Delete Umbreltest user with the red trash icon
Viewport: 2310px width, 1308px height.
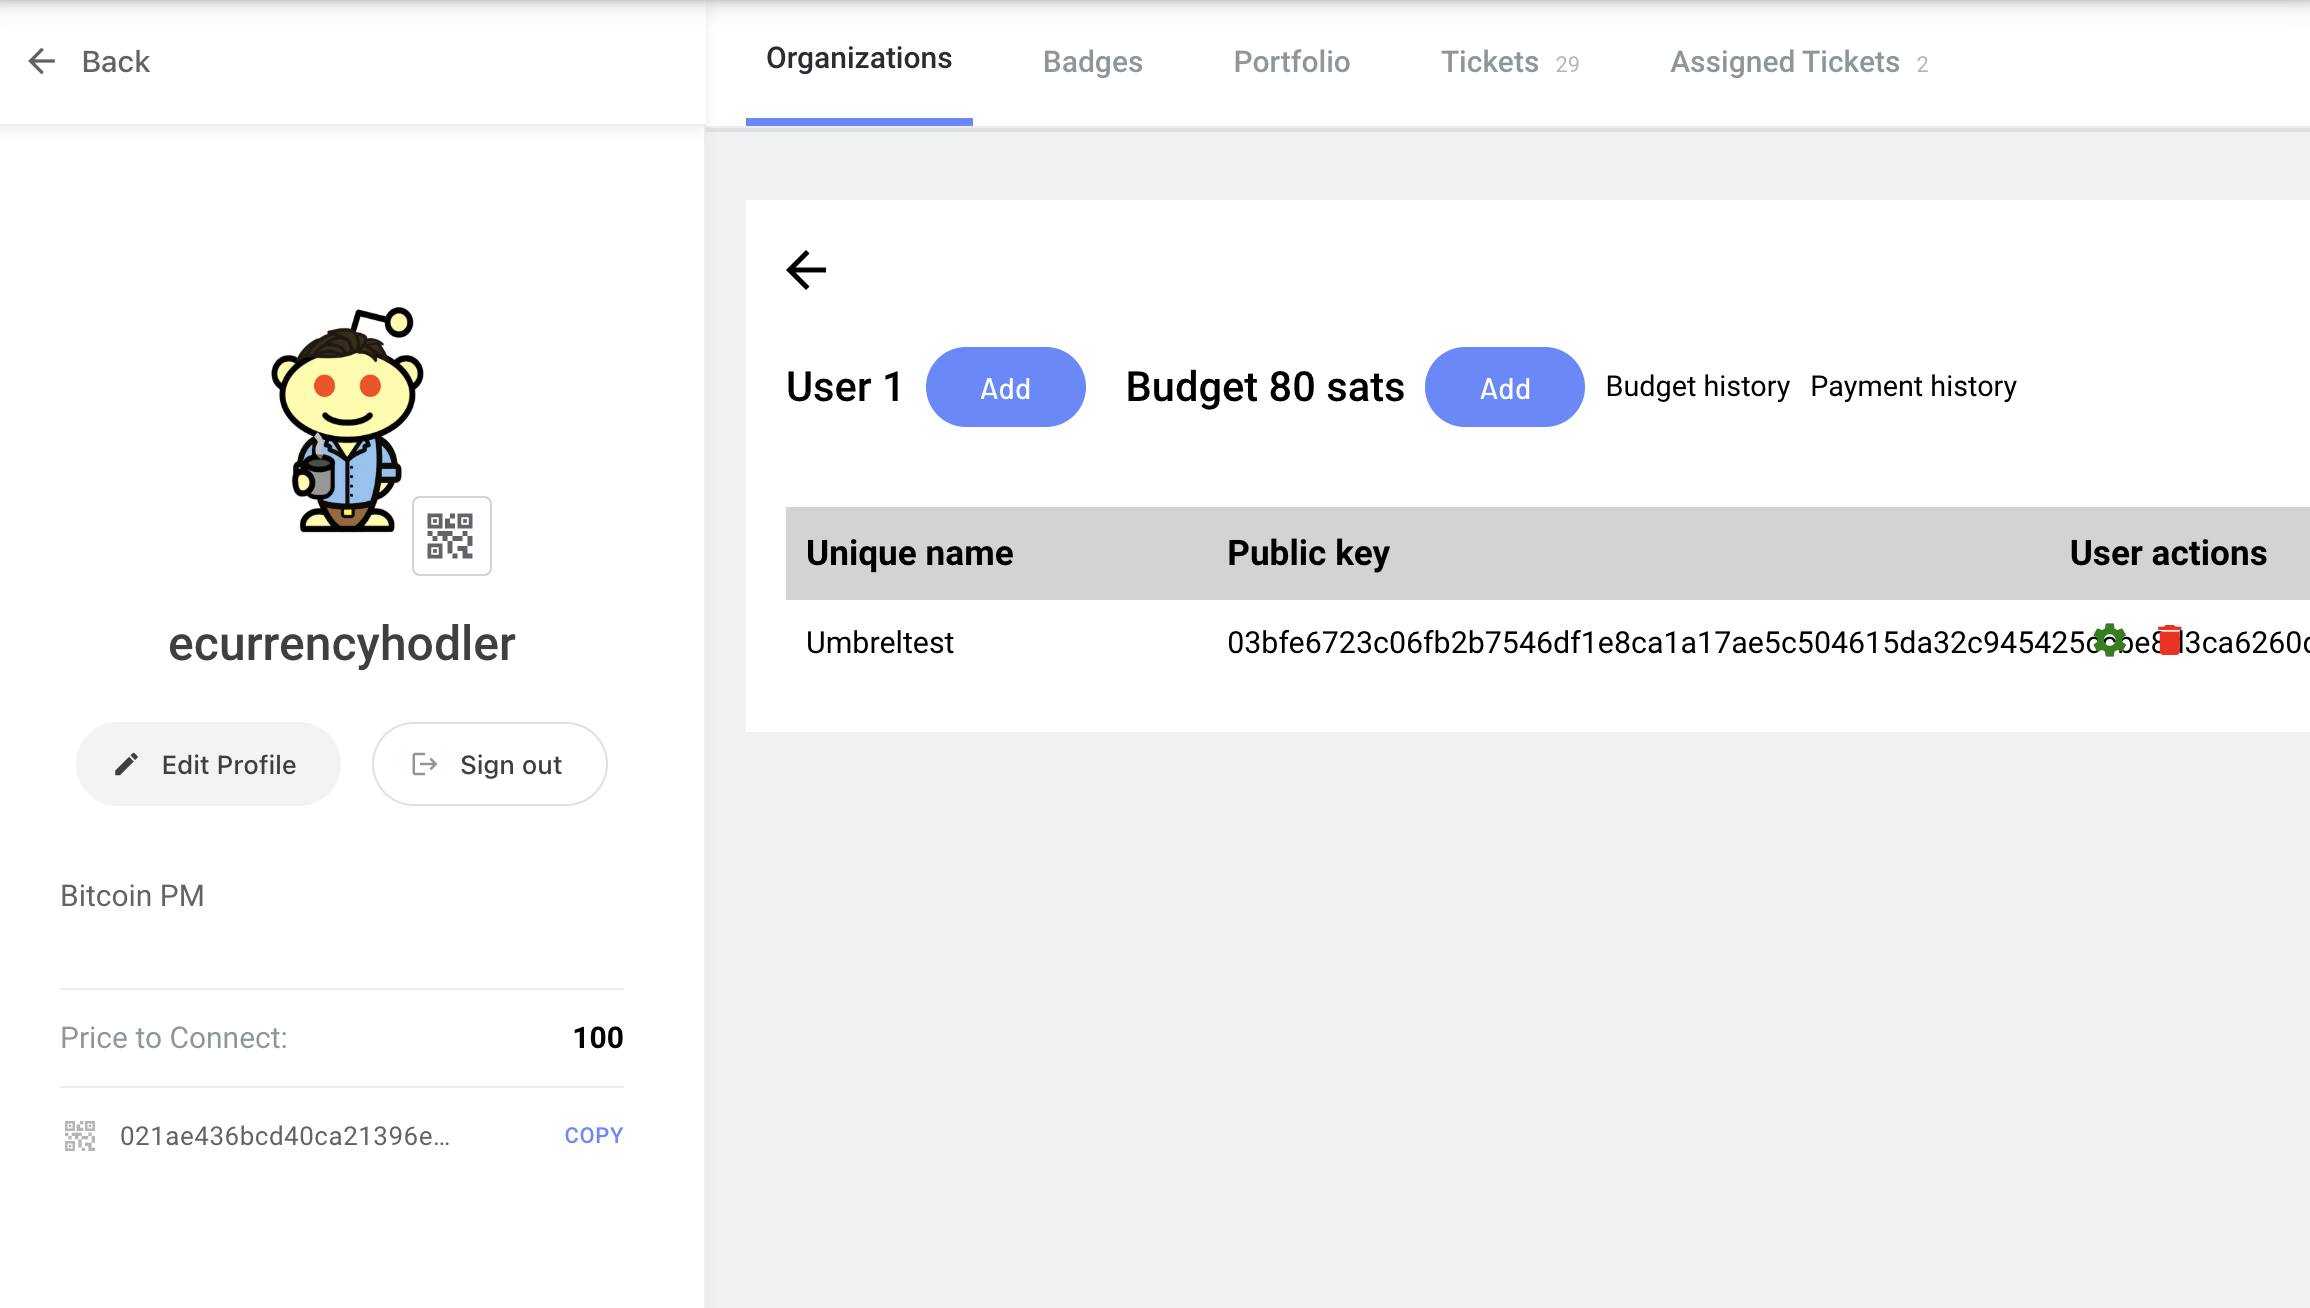2170,641
